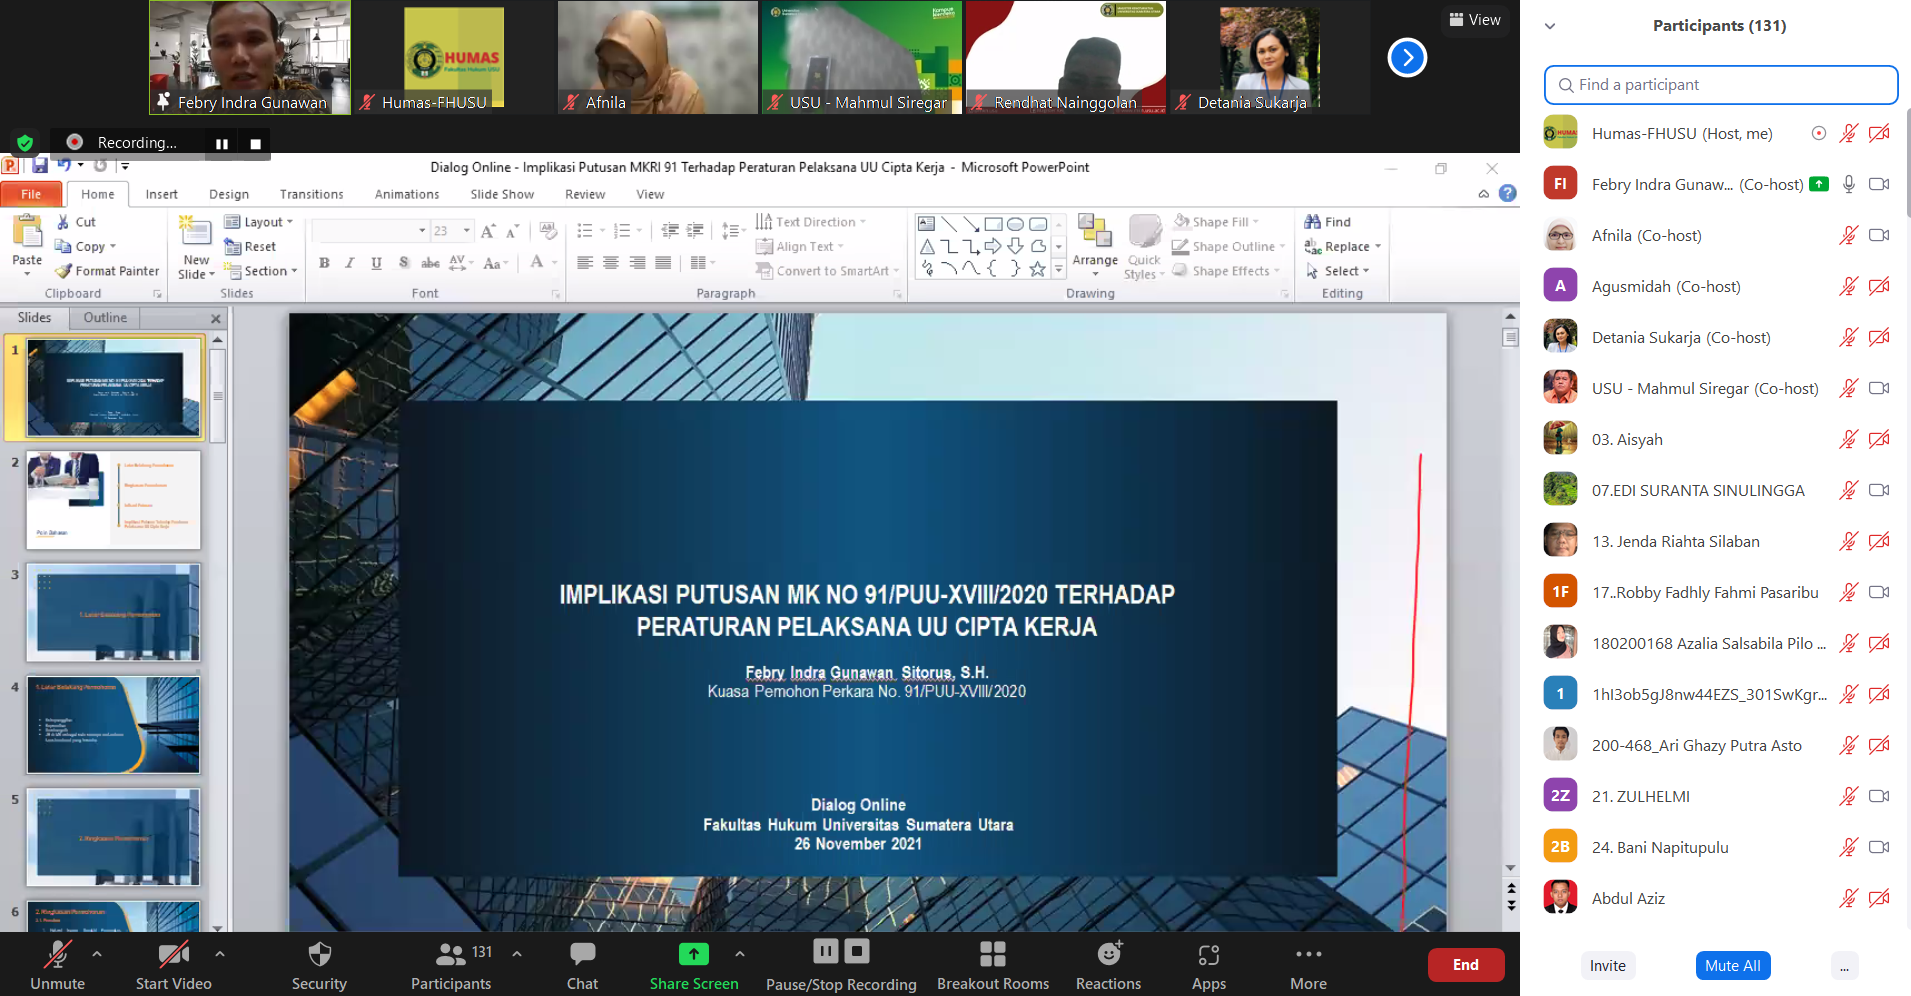1911x996 pixels.
Task: Open Shape Fill color menu
Action: point(1216,222)
